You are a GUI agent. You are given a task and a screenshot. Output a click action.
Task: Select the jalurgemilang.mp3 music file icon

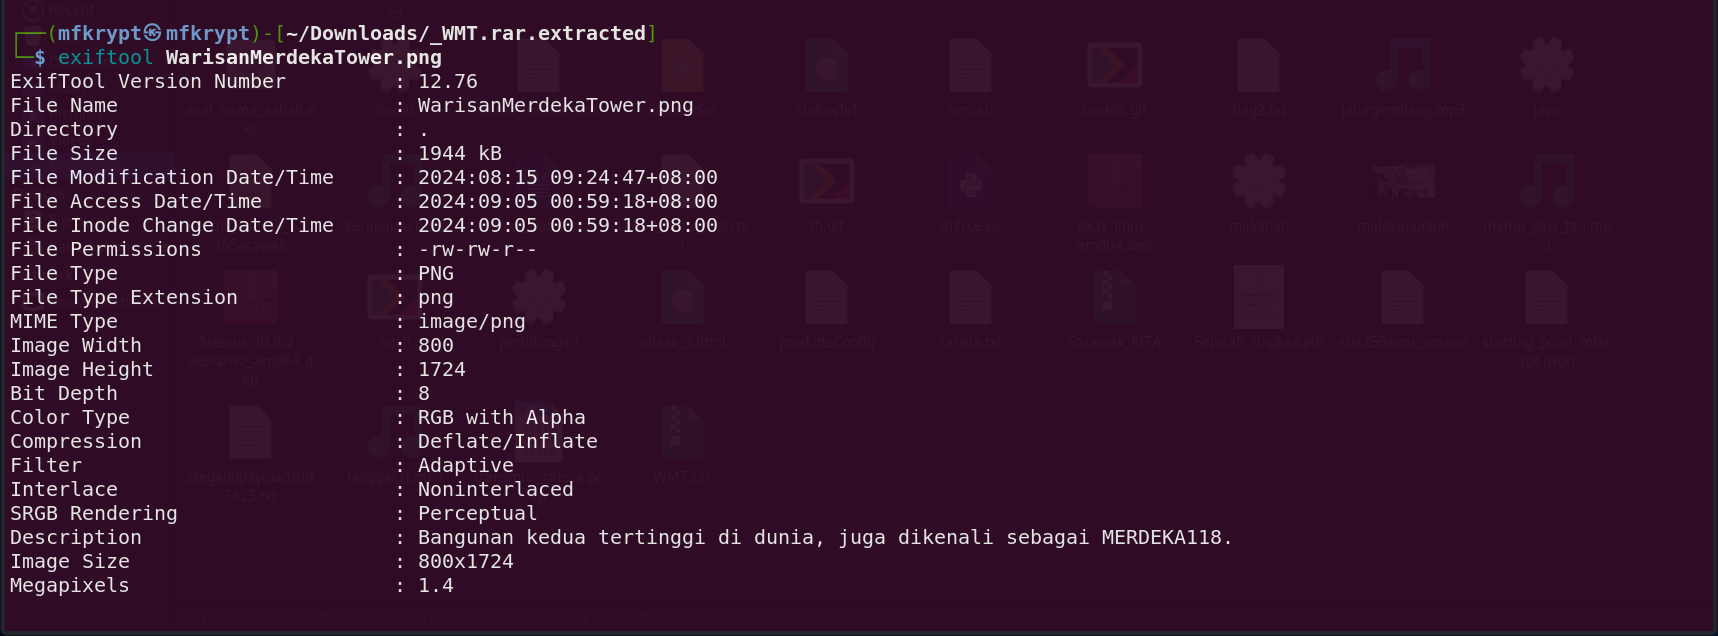(1402, 67)
